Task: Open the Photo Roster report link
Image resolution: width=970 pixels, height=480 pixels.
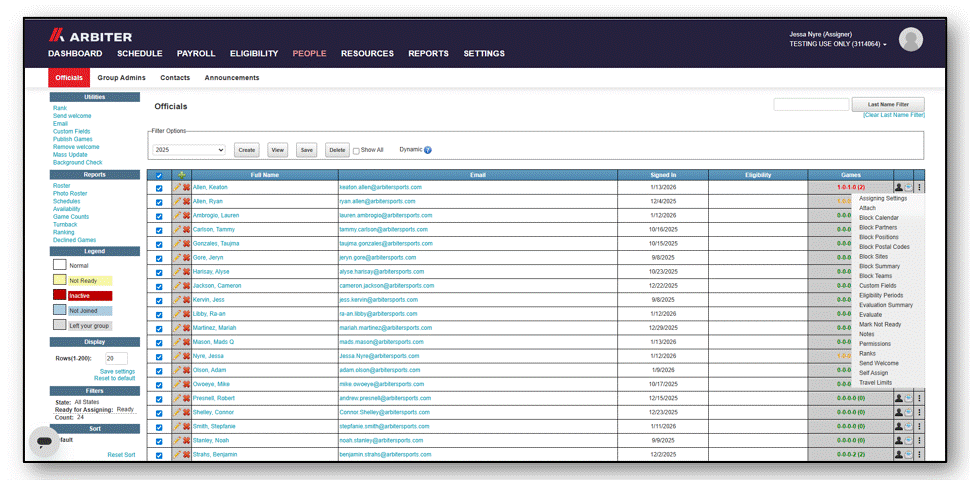Action: click(x=70, y=194)
